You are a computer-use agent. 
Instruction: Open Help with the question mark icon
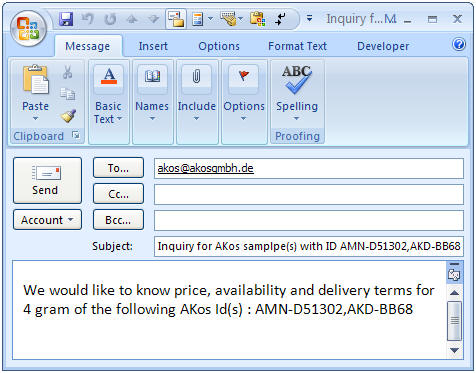pyautogui.click(x=459, y=44)
